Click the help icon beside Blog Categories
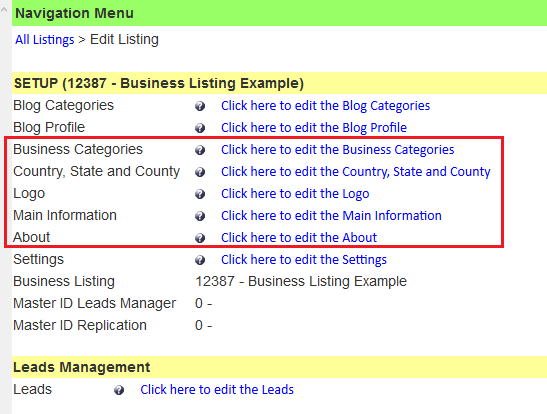 (200, 106)
